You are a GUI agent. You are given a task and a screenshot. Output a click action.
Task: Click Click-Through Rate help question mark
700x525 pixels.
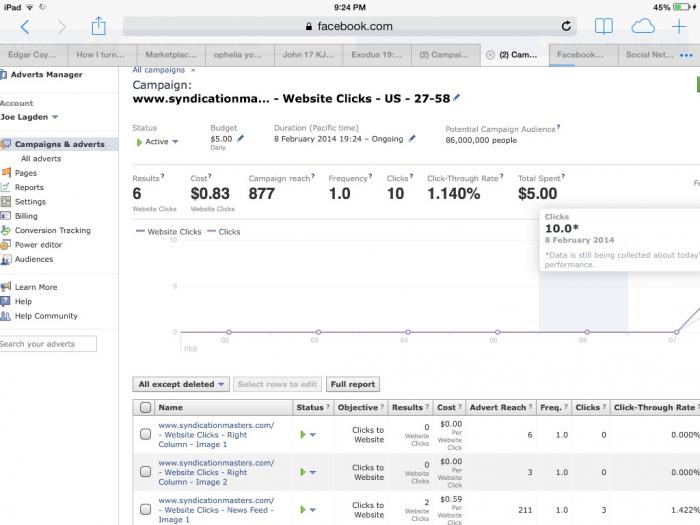(501, 176)
